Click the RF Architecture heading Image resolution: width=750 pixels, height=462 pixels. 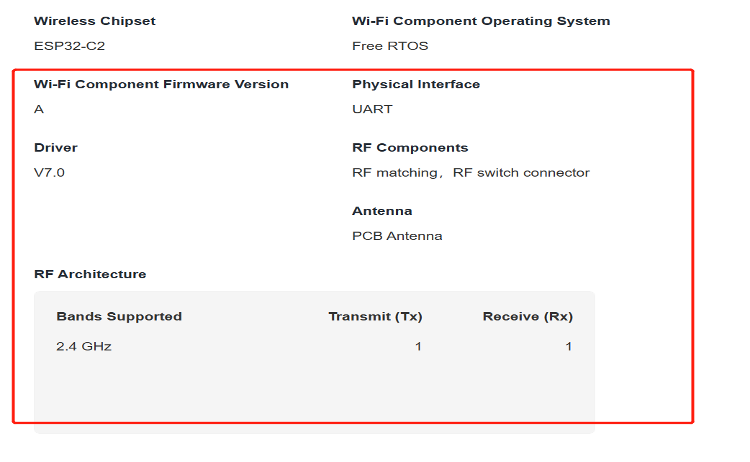(x=90, y=274)
